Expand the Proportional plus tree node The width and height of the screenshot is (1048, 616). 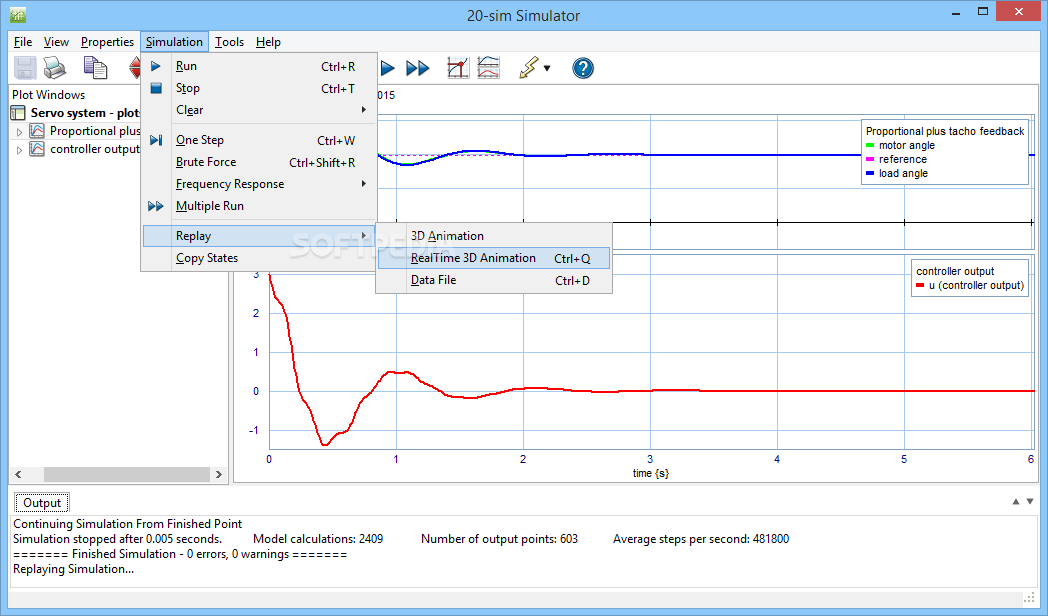19,132
